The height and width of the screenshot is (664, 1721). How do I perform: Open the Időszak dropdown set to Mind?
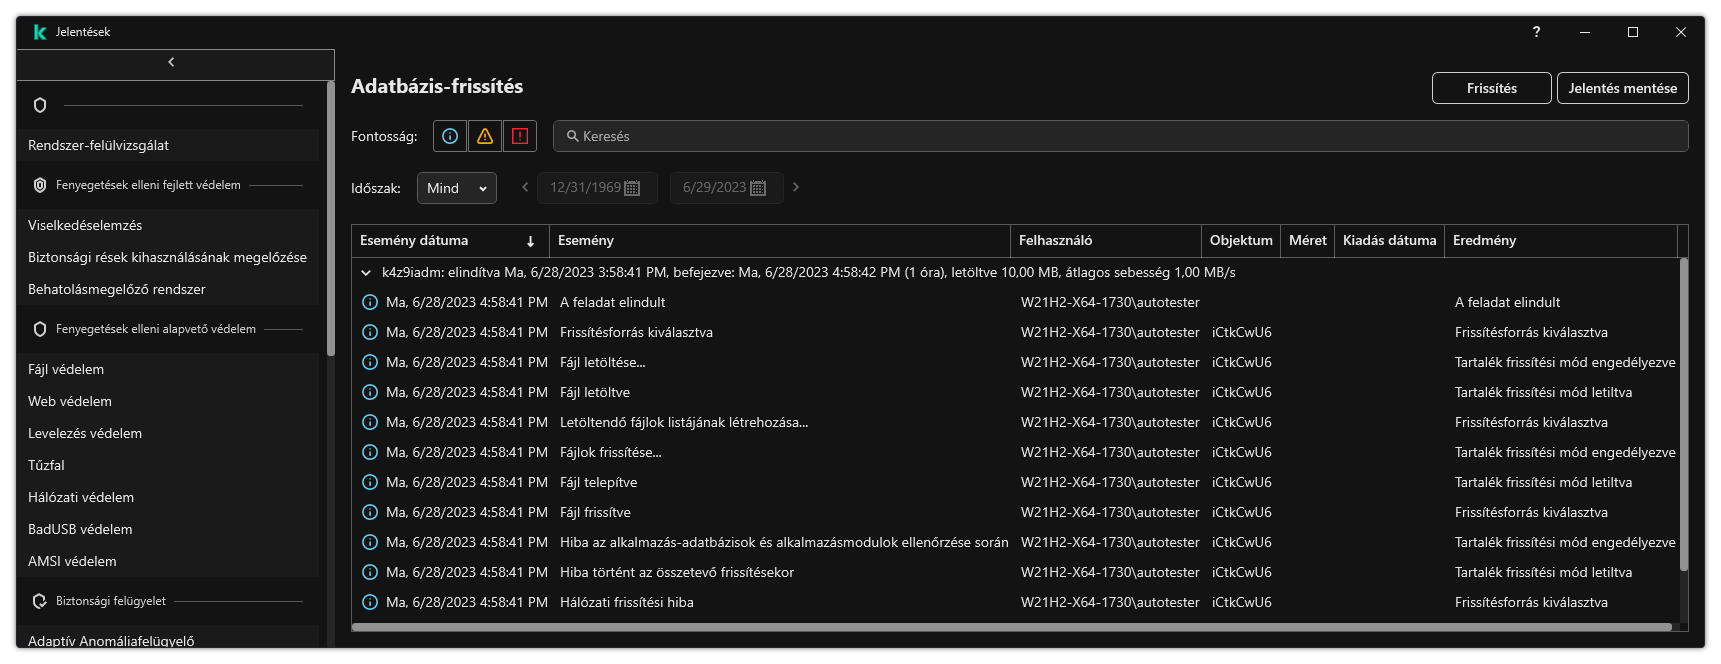tap(456, 188)
